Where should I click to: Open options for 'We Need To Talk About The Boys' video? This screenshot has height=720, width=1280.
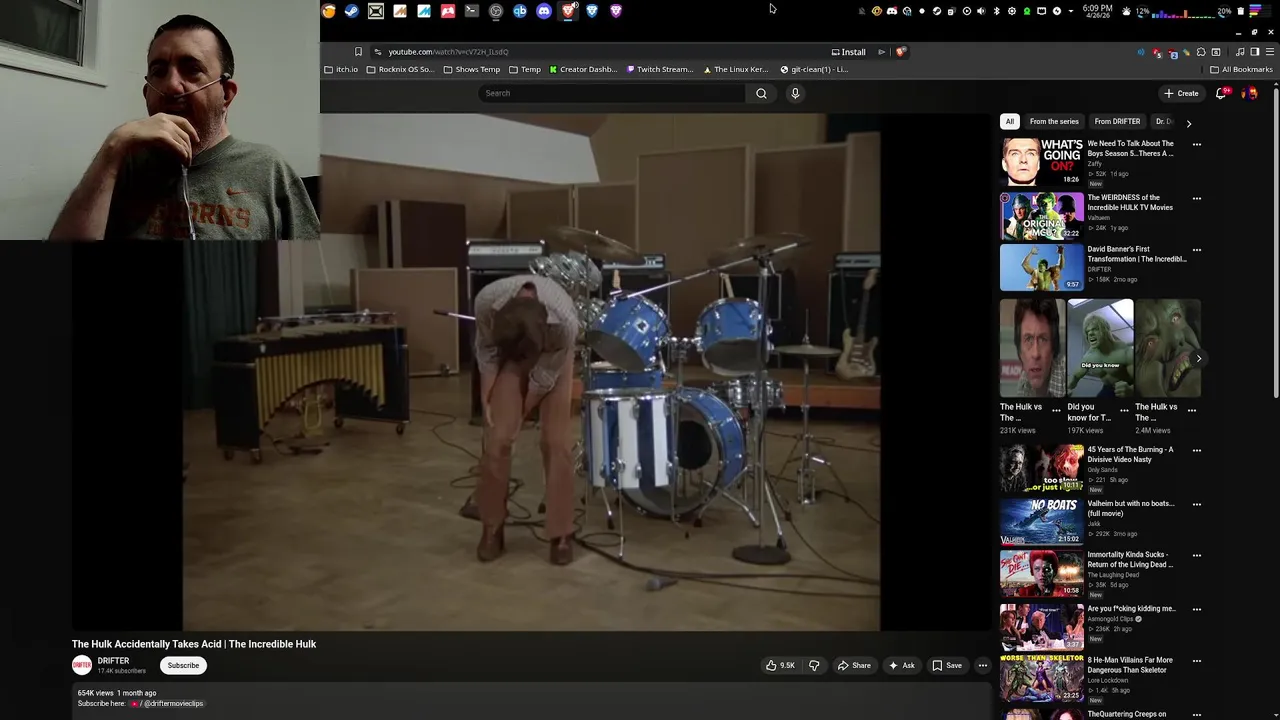[x=1196, y=144]
